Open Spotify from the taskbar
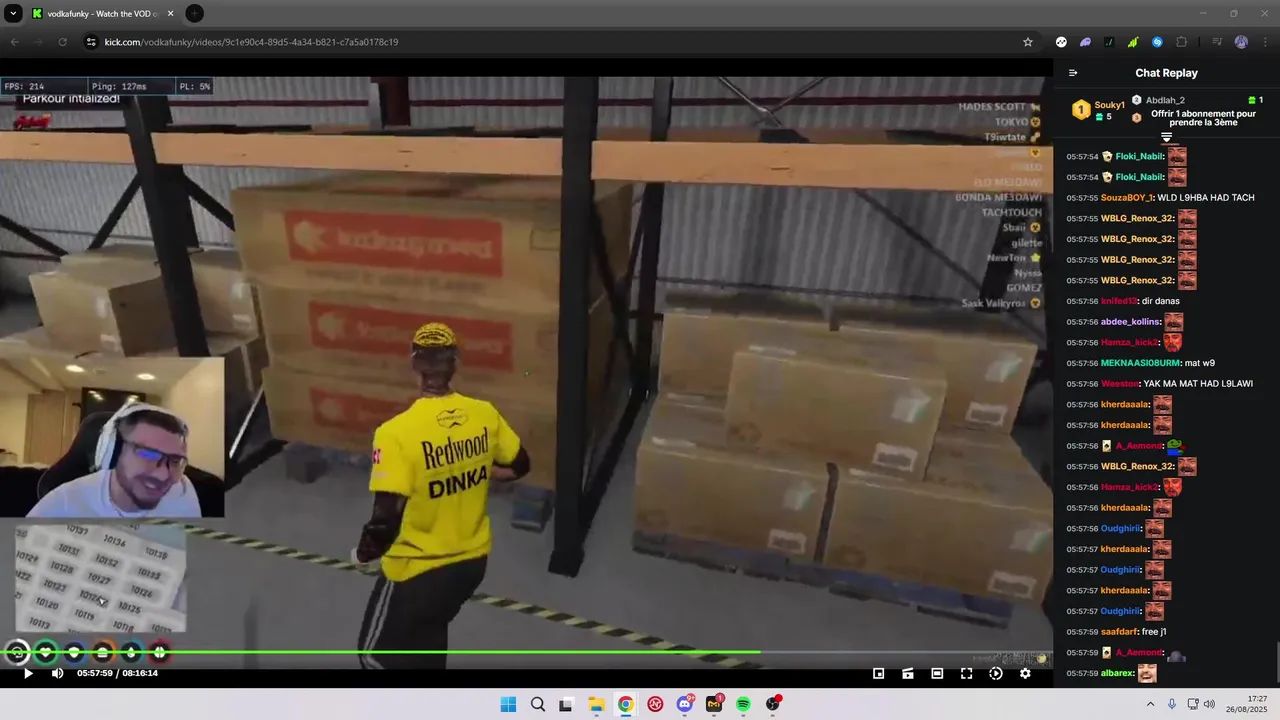 pos(743,704)
